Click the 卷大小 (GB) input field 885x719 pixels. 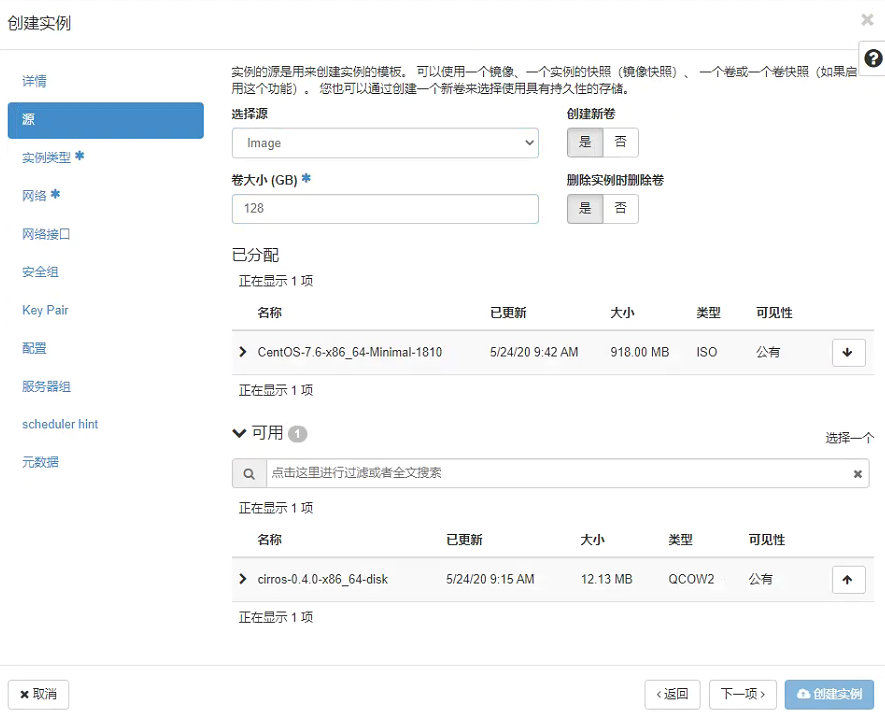click(x=385, y=209)
